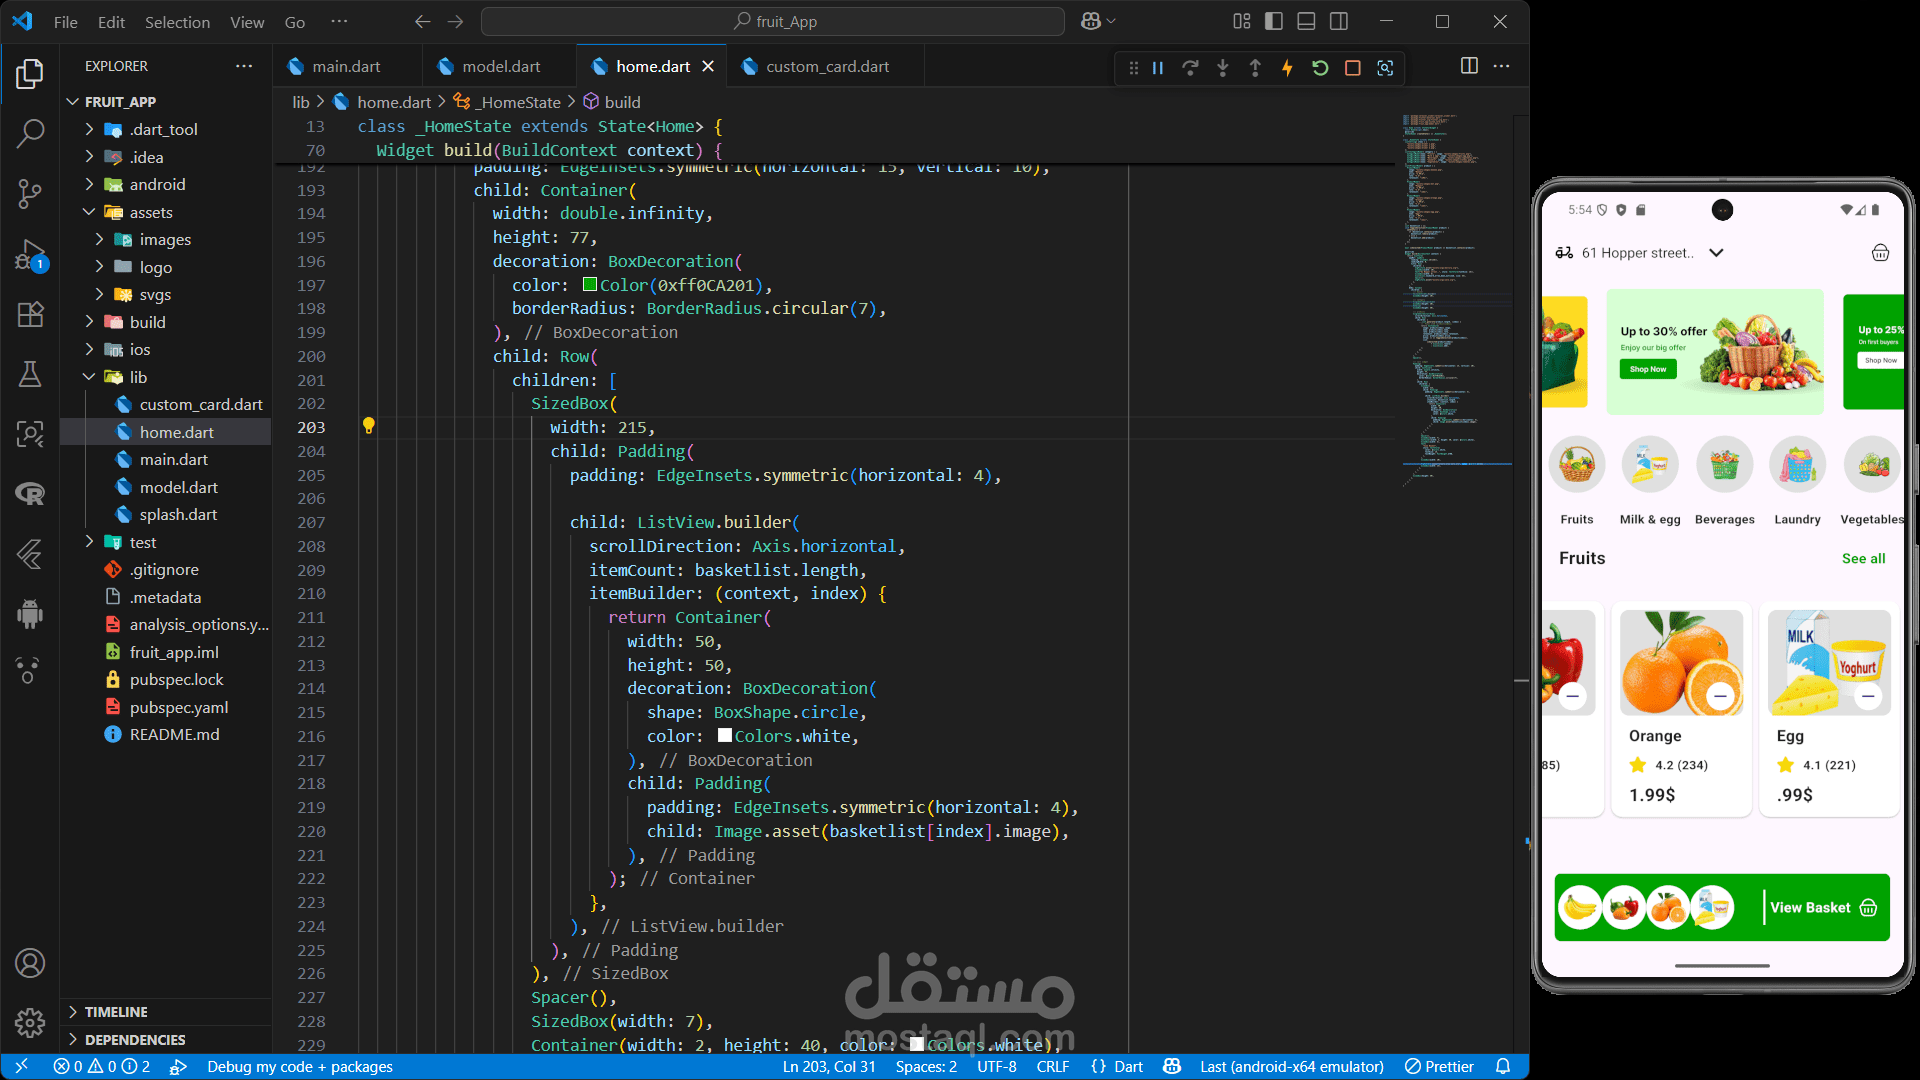Open the View menu
Viewport: 1920px width, 1080px height.
247,21
